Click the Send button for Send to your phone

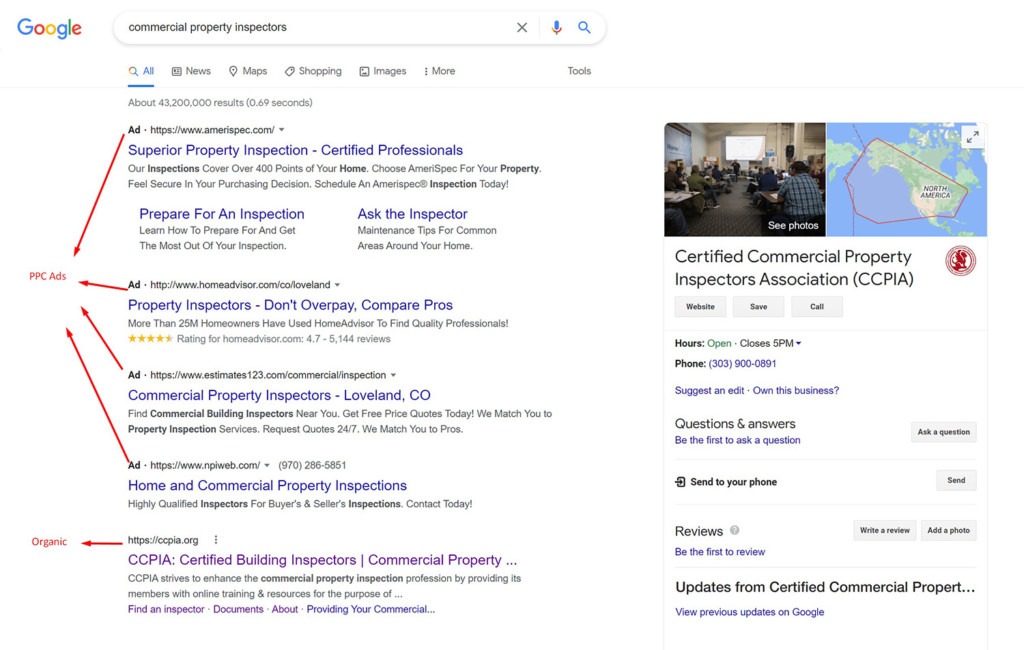click(x=956, y=480)
